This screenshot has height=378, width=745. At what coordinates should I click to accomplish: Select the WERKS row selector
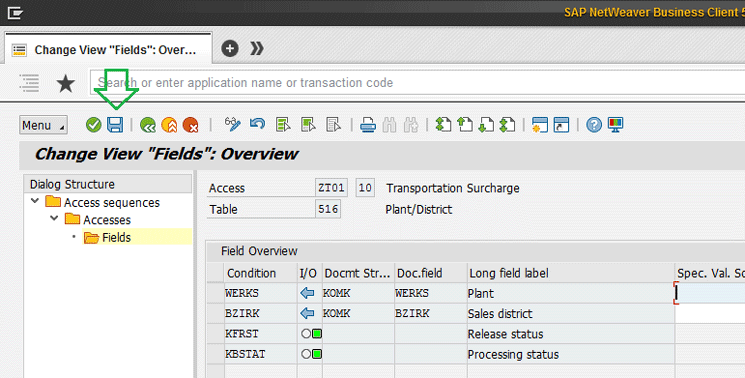[x=216, y=293]
